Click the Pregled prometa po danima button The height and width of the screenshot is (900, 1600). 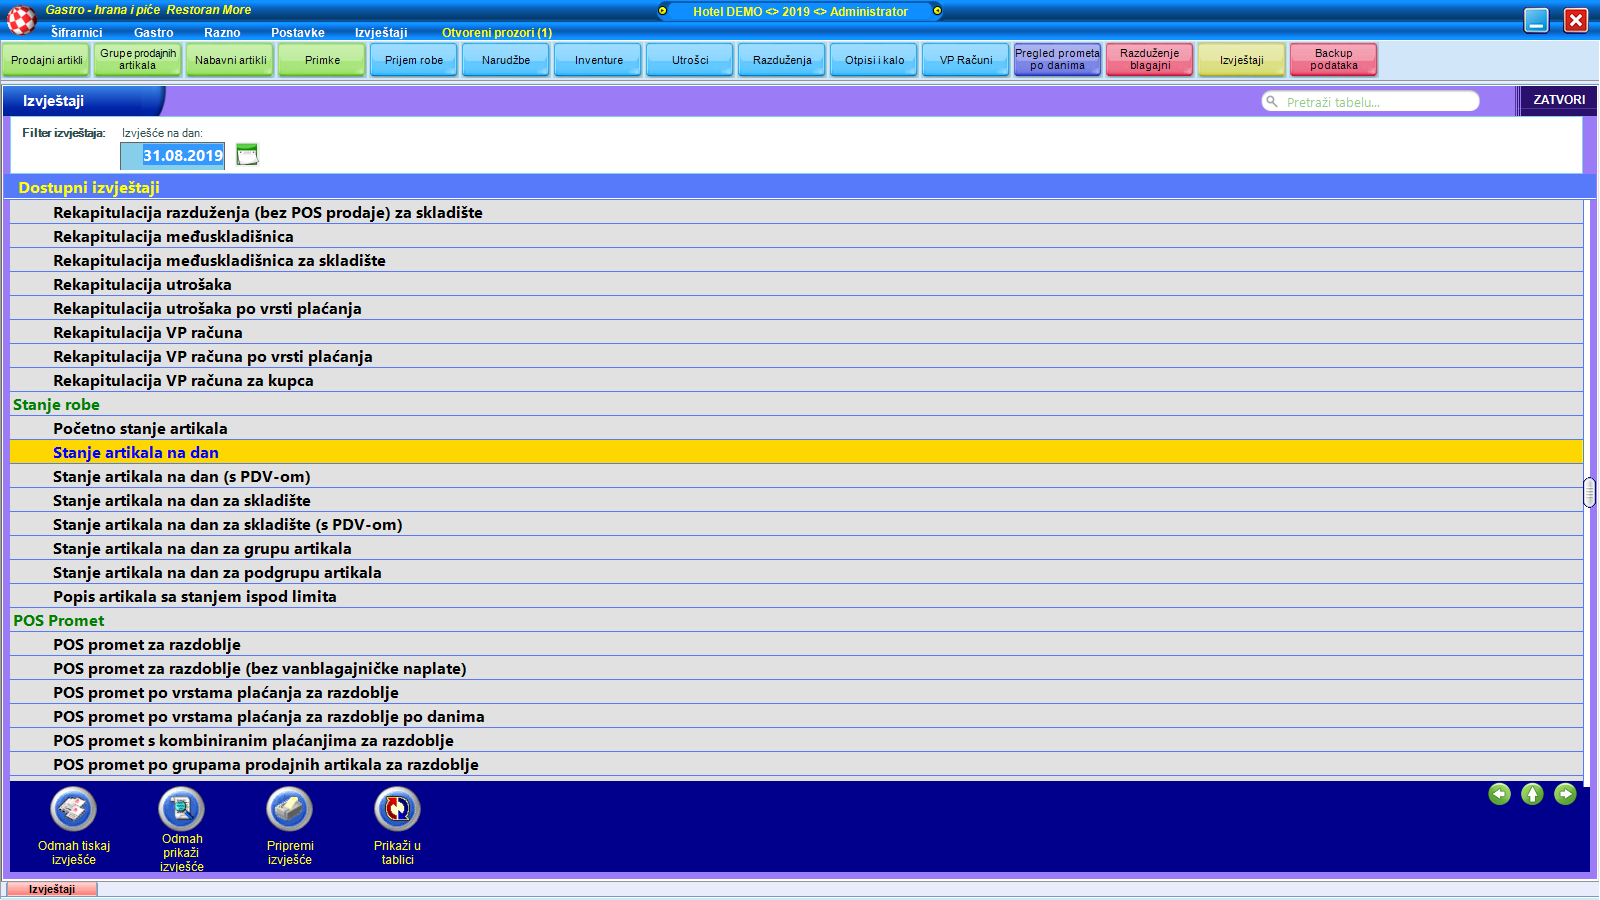(x=1057, y=60)
